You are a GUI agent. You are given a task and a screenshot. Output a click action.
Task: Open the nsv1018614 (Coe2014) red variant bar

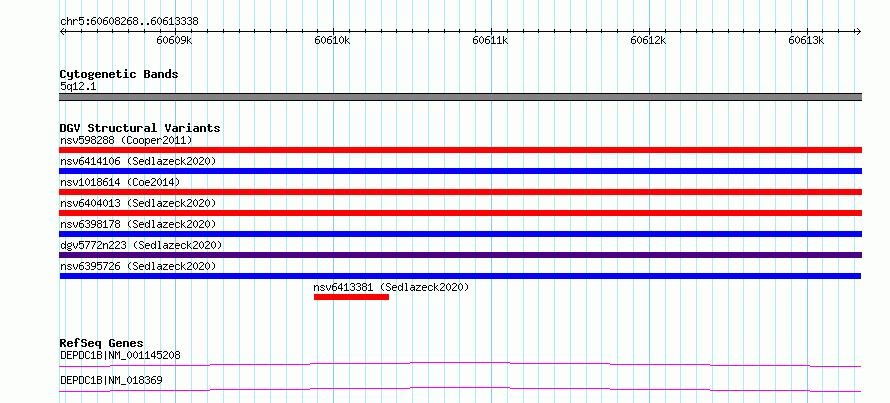click(460, 192)
